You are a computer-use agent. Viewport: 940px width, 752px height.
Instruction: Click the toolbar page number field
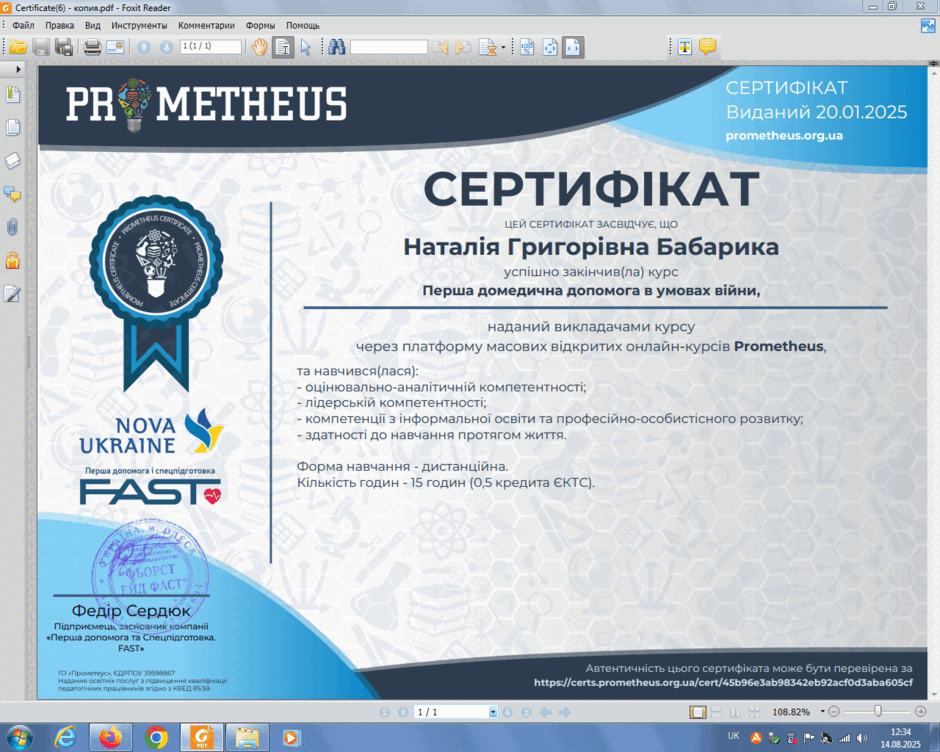[211, 47]
